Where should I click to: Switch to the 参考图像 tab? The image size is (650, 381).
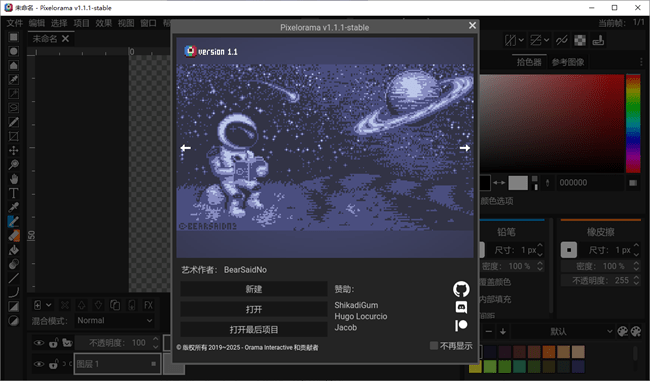coord(568,62)
